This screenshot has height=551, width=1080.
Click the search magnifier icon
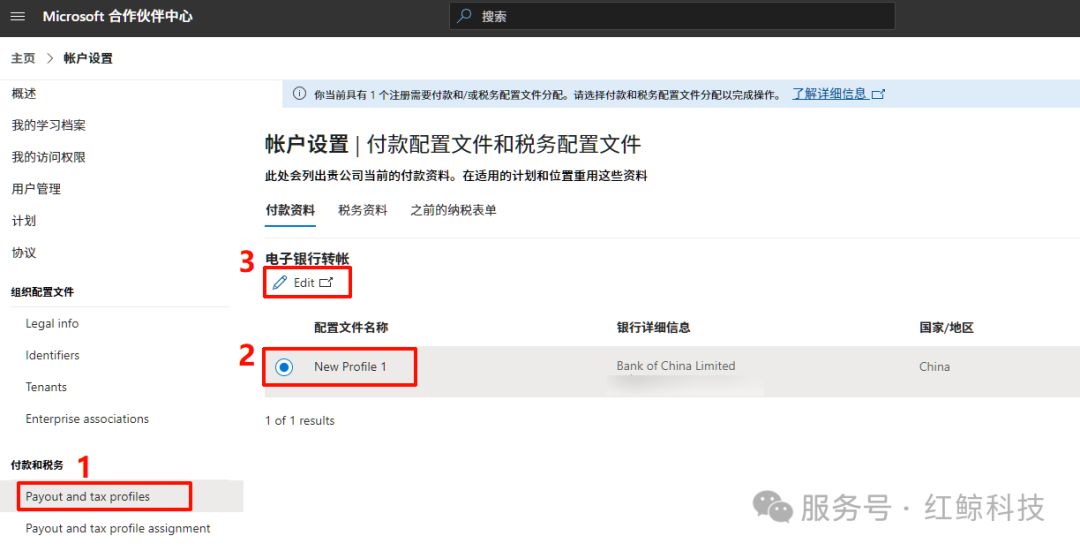click(465, 16)
